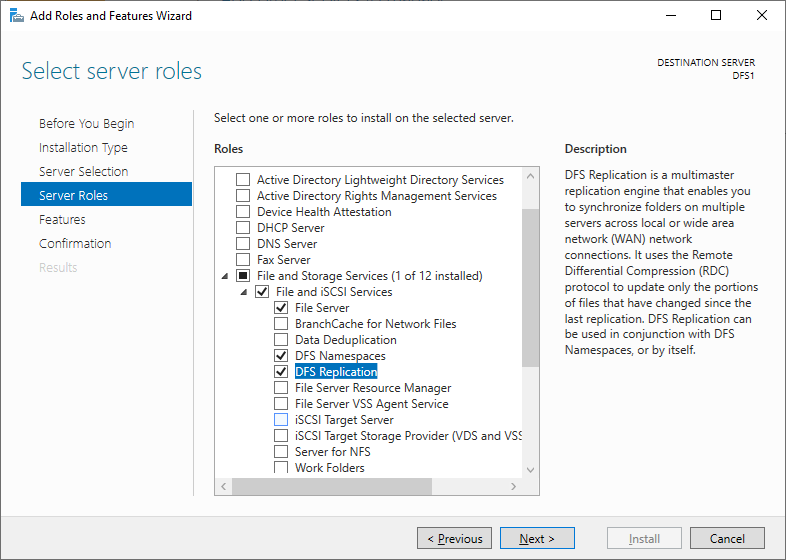This screenshot has height=560, width=786.
Task: Select File Server Resource Manager label
Action: 373,388
